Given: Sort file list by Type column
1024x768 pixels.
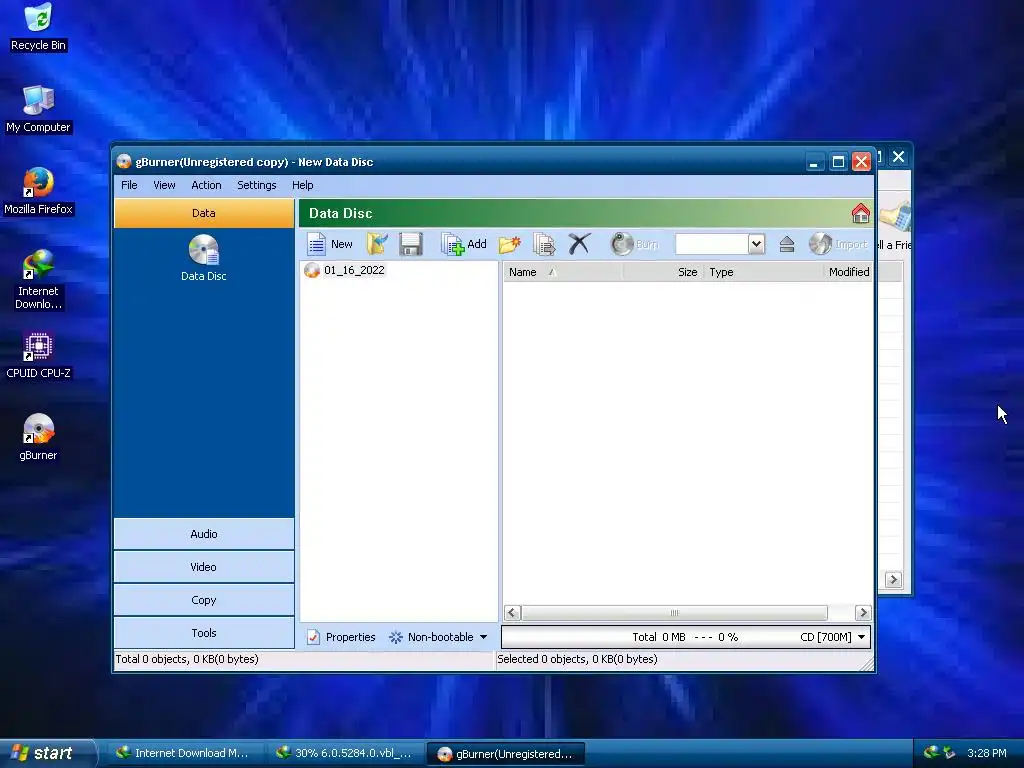Looking at the screenshot, I should pyautogui.click(x=763, y=272).
